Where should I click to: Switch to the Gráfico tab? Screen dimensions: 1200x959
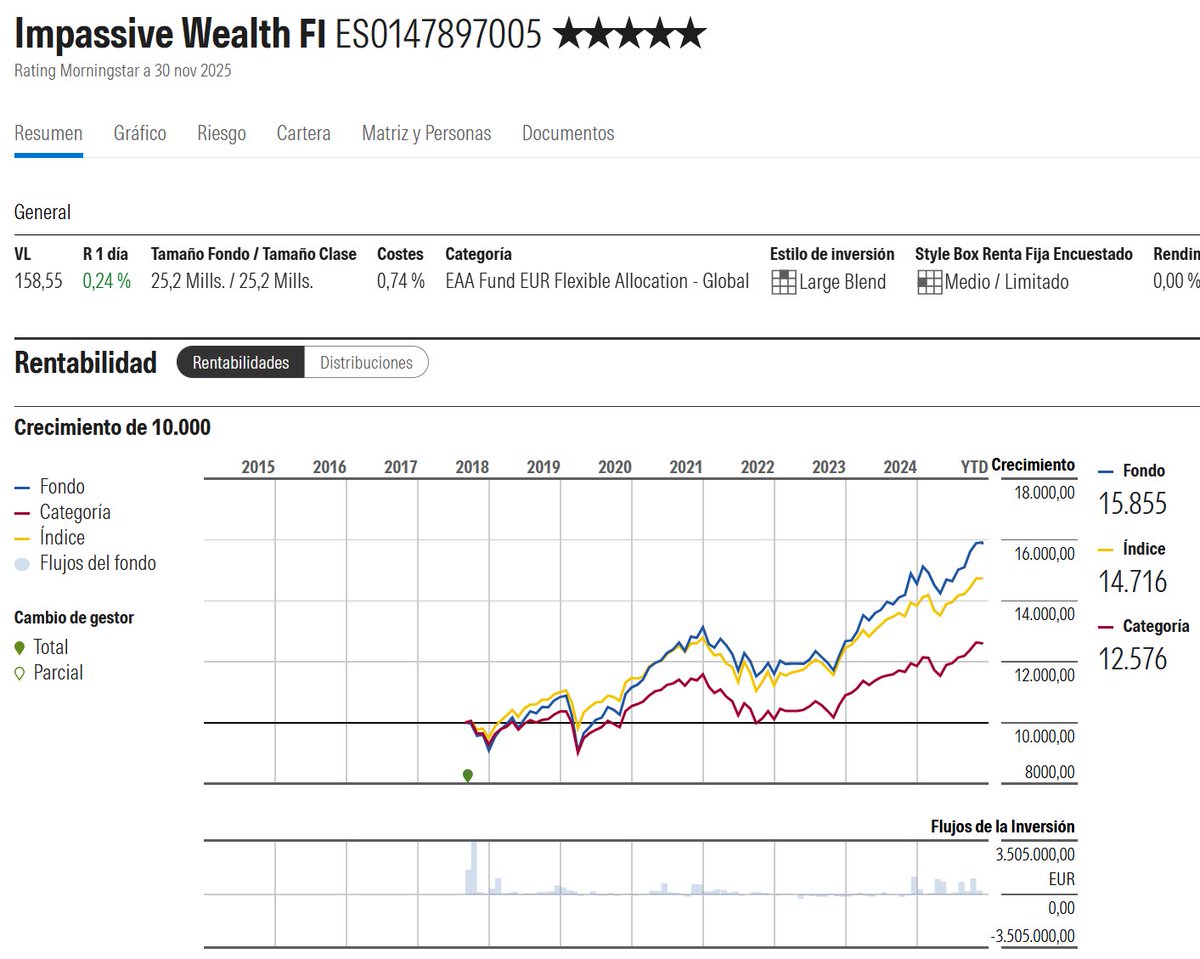point(140,133)
